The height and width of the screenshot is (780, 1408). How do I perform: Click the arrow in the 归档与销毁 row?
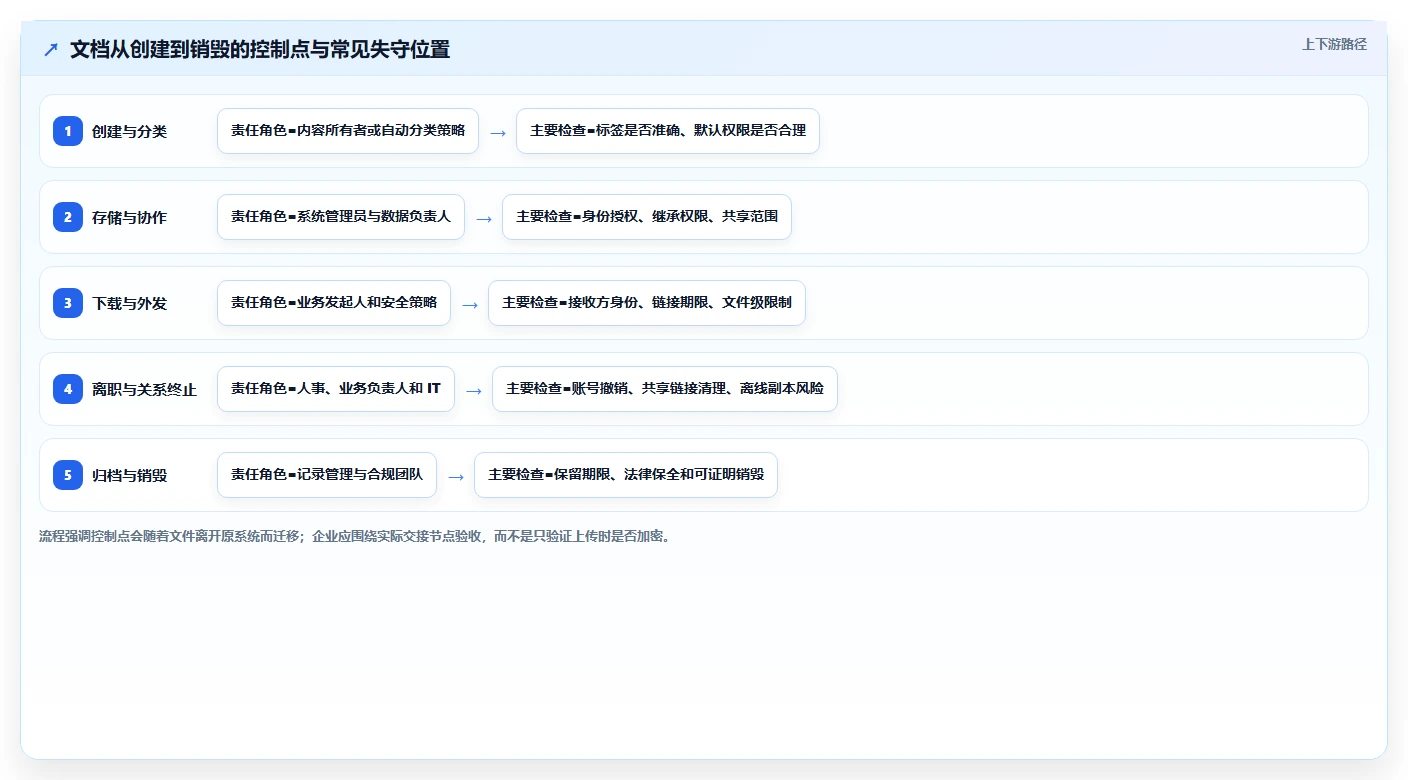[x=456, y=476]
